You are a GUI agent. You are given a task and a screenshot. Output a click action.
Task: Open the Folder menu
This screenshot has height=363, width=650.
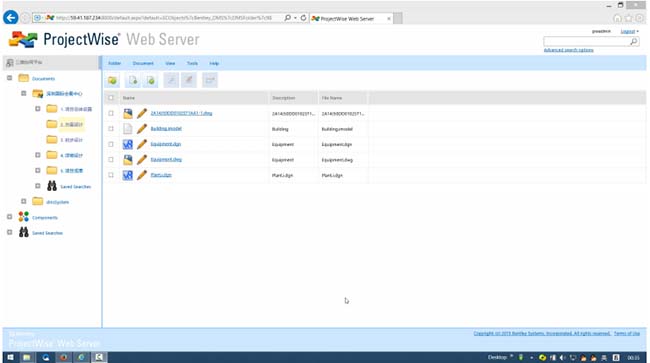pyautogui.click(x=114, y=63)
